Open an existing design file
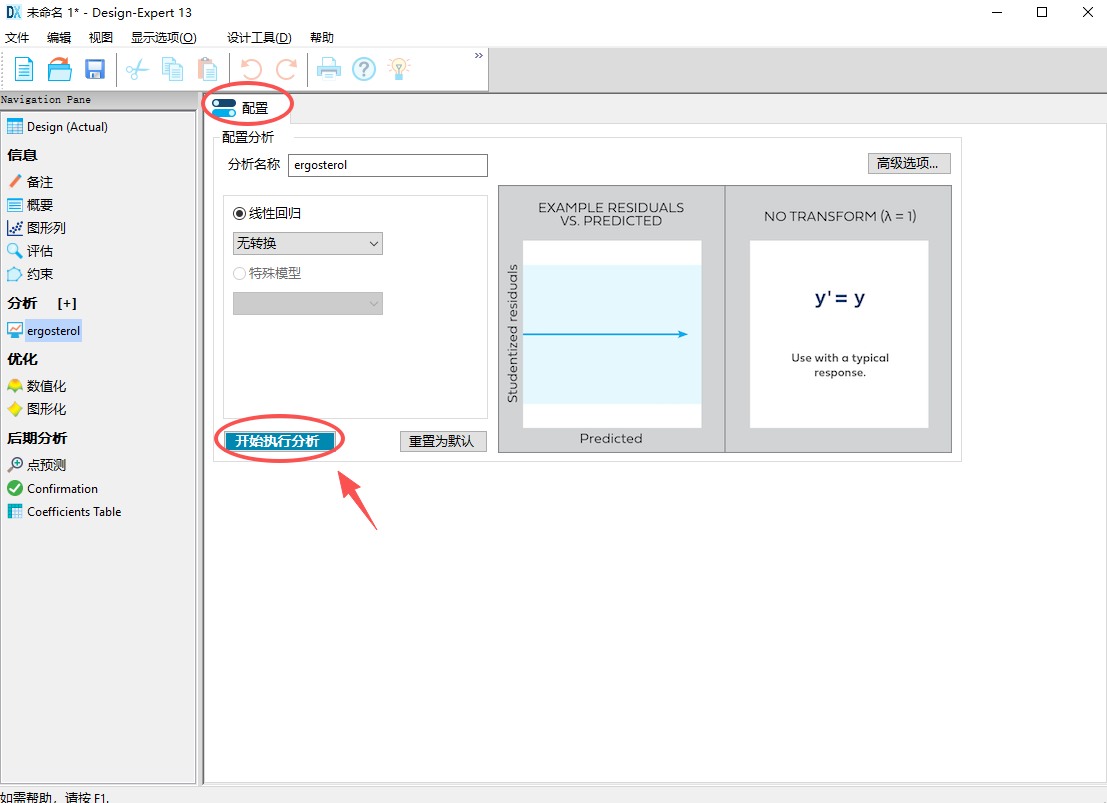1107x803 pixels. [x=59, y=68]
